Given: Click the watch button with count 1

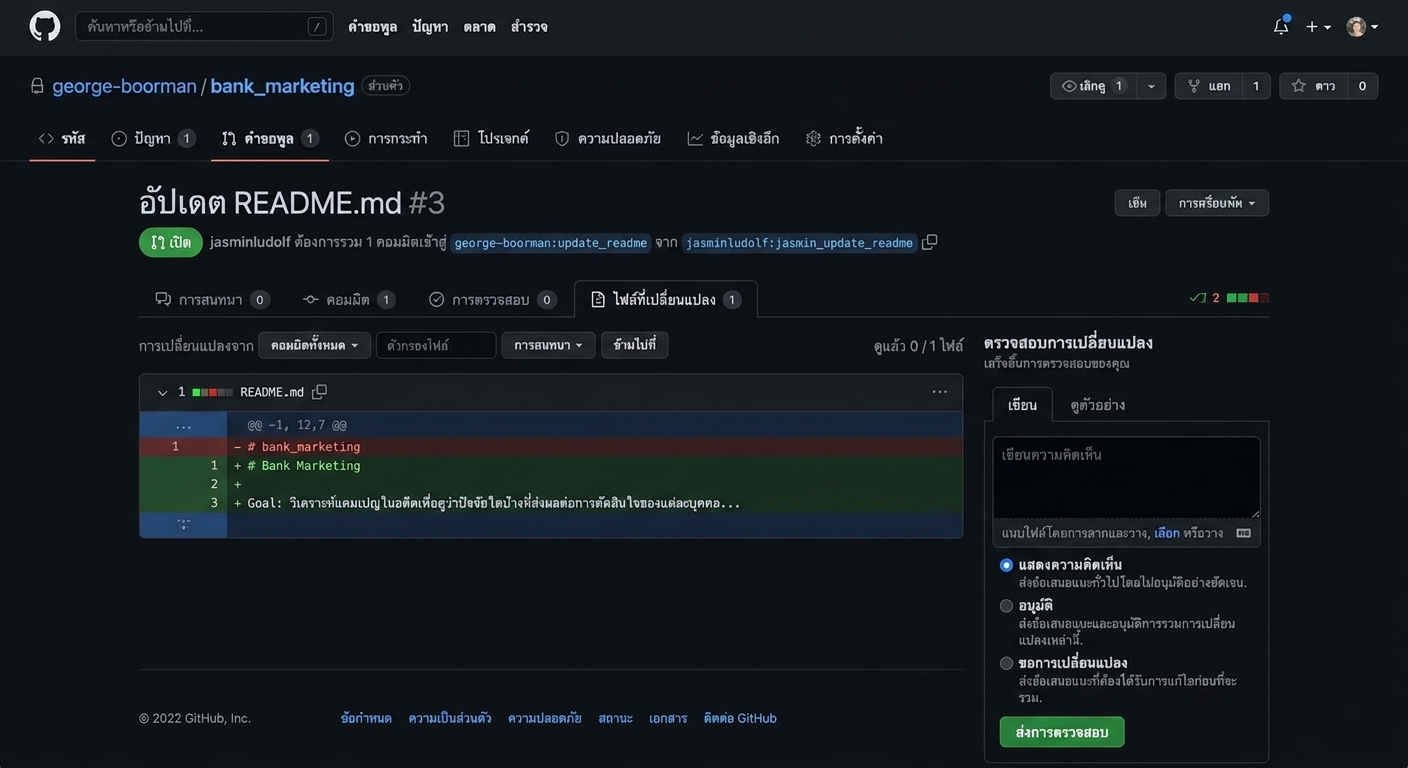Looking at the screenshot, I should [1094, 86].
